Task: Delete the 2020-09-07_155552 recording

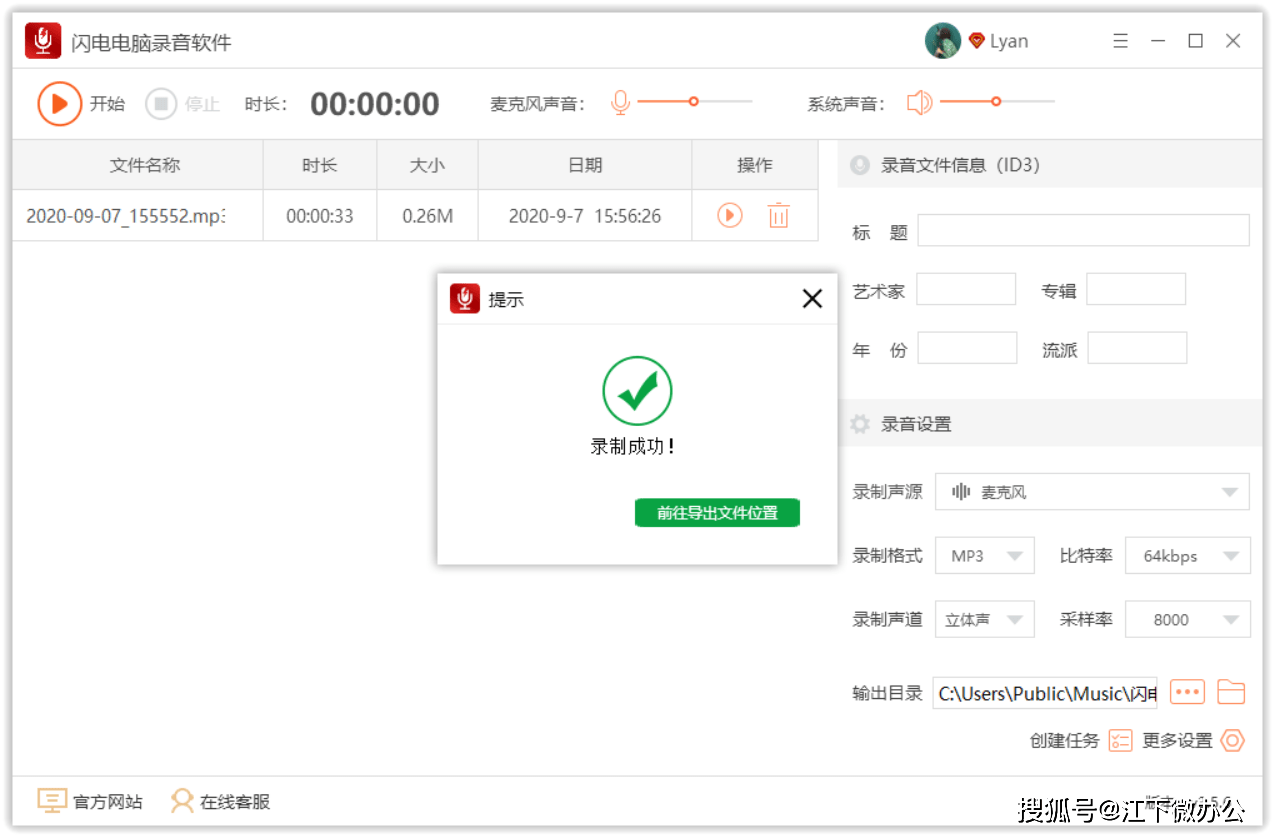Action: 778,215
